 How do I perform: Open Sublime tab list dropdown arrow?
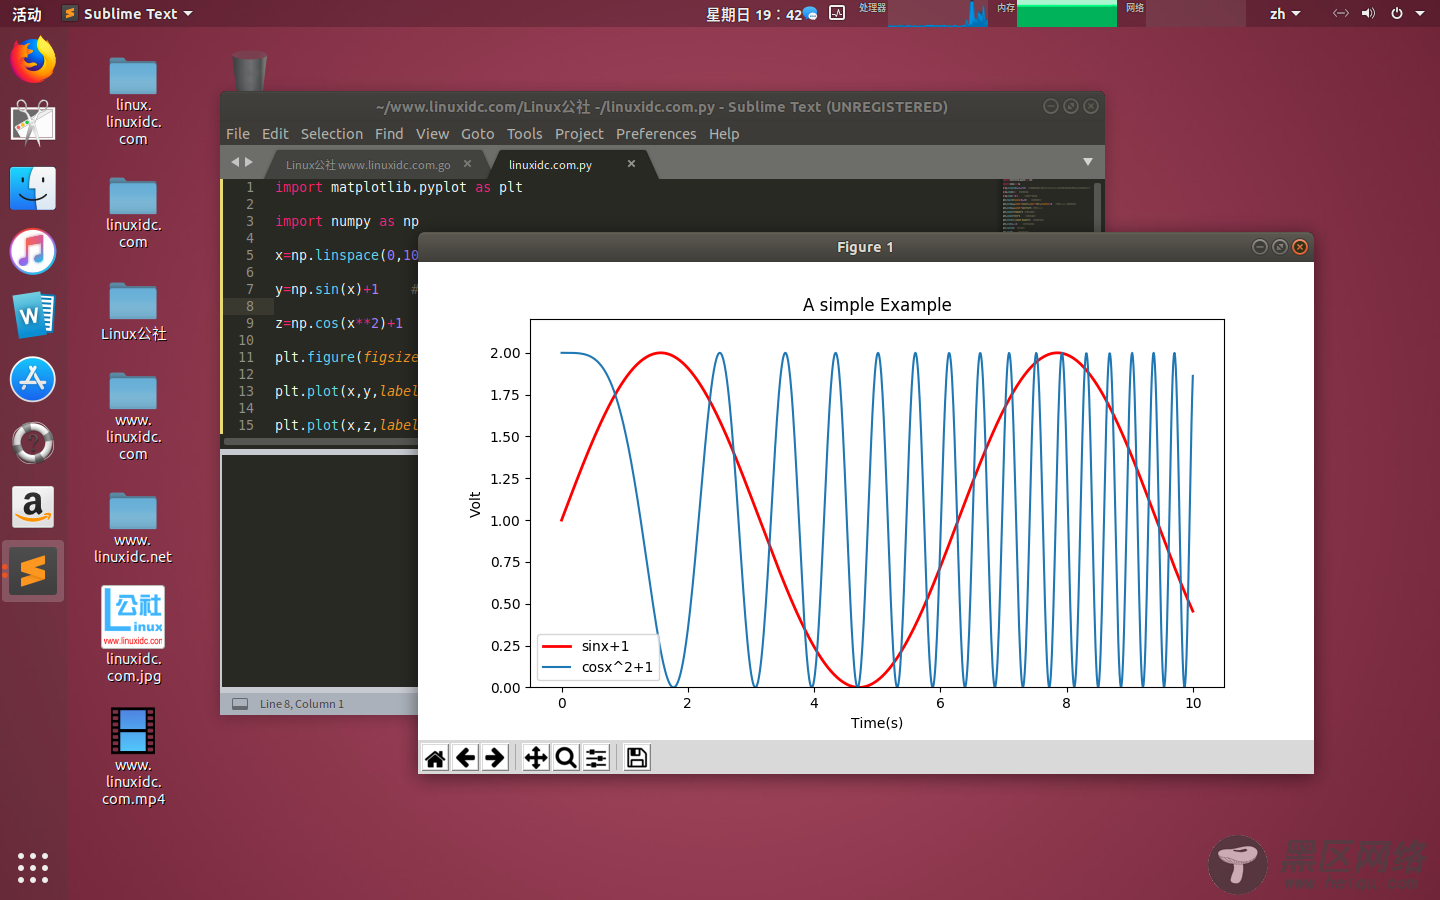tap(1088, 162)
